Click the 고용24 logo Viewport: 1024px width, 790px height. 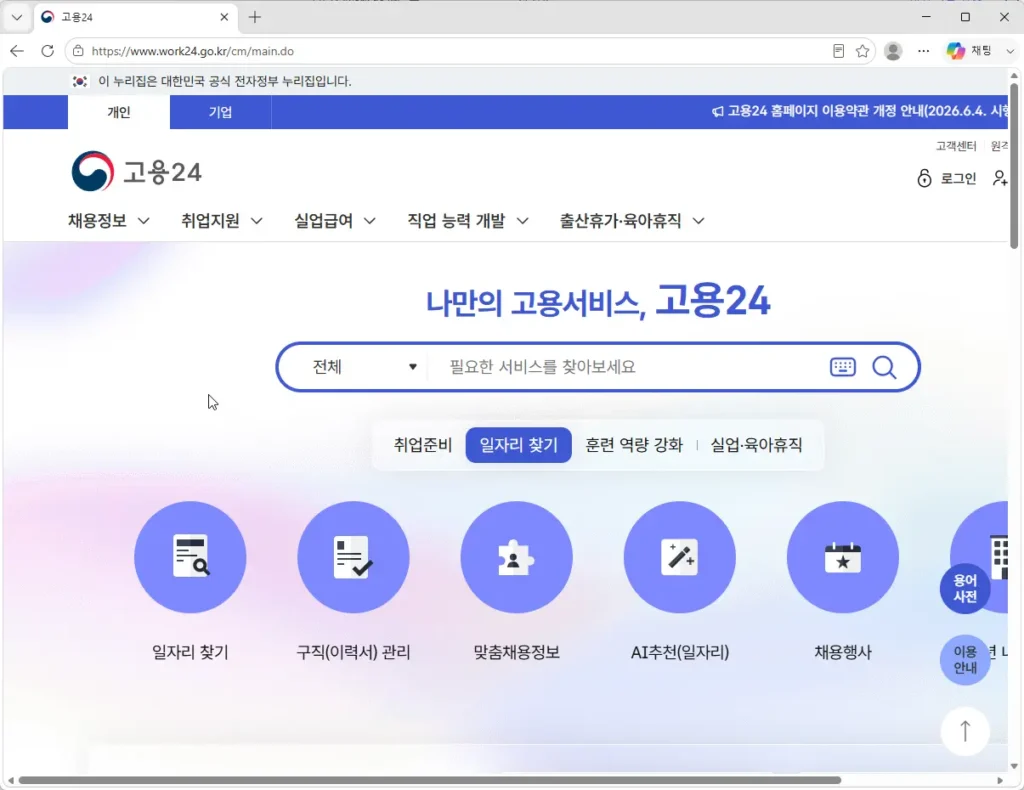click(x=136, y=172)
